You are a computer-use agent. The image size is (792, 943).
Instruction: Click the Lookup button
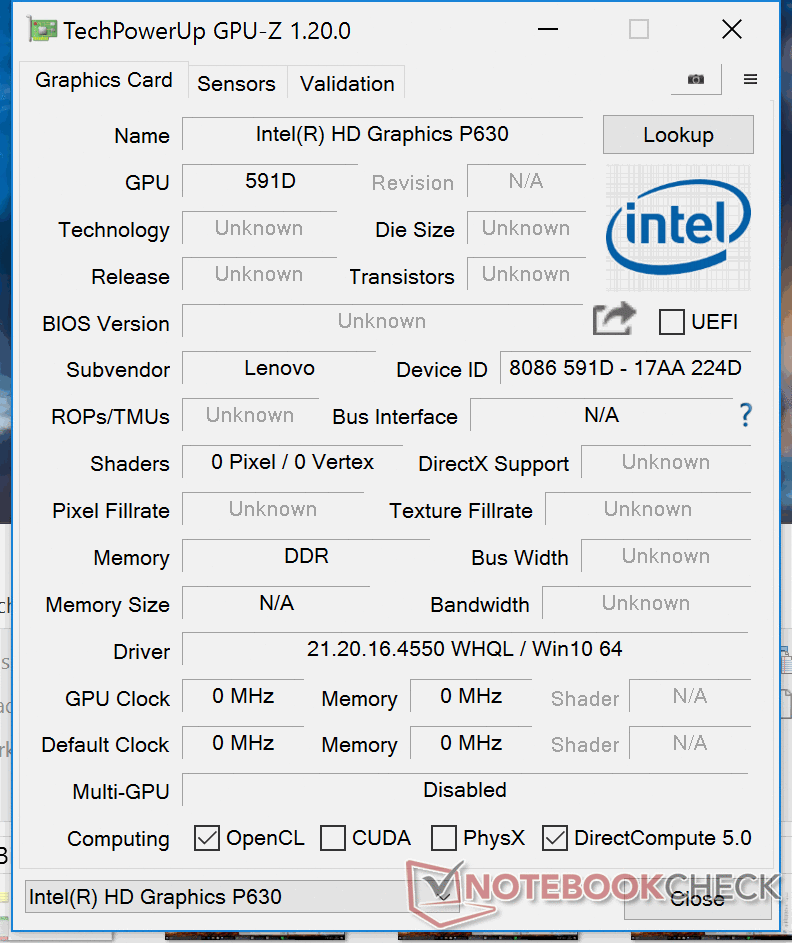click(x=678, y=135)
